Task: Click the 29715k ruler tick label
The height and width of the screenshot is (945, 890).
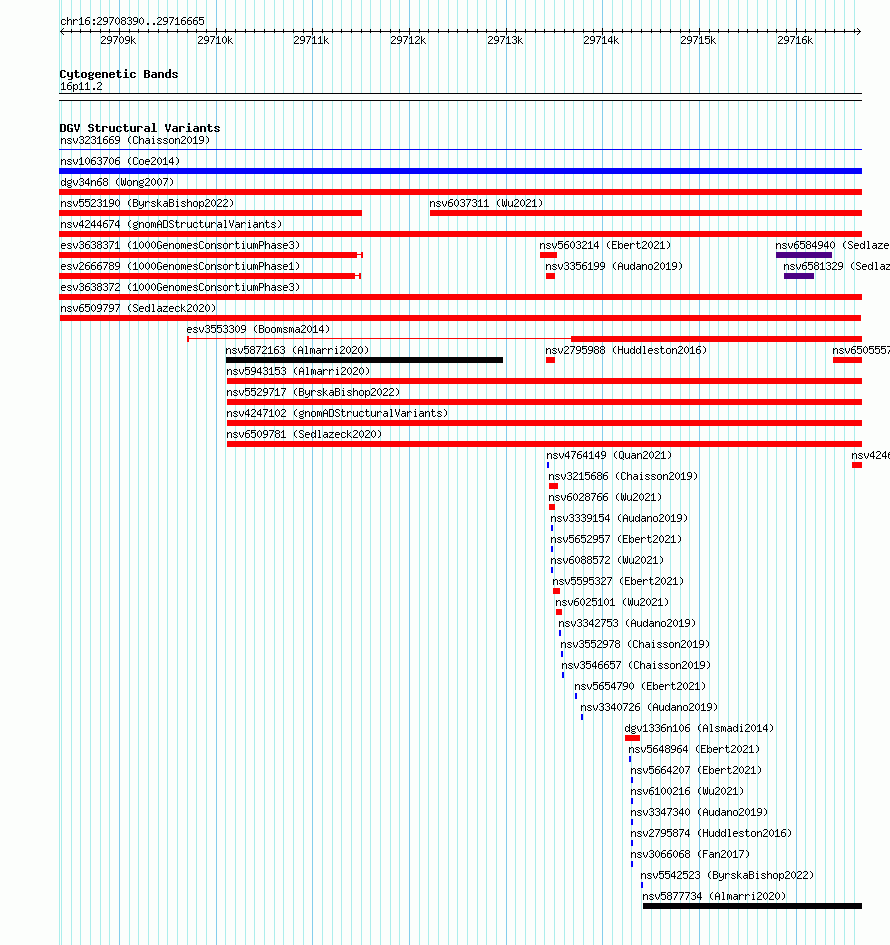Action: coord(698,40)
